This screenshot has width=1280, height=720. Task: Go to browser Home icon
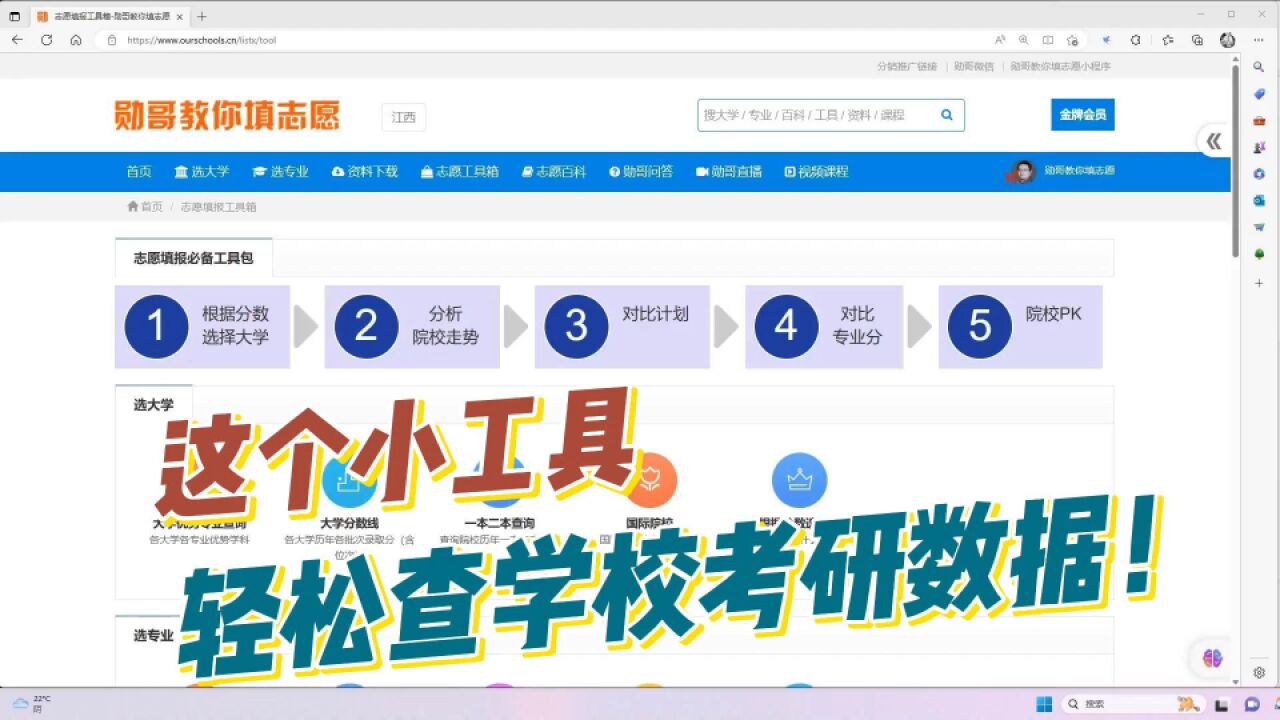pos(76,40)
